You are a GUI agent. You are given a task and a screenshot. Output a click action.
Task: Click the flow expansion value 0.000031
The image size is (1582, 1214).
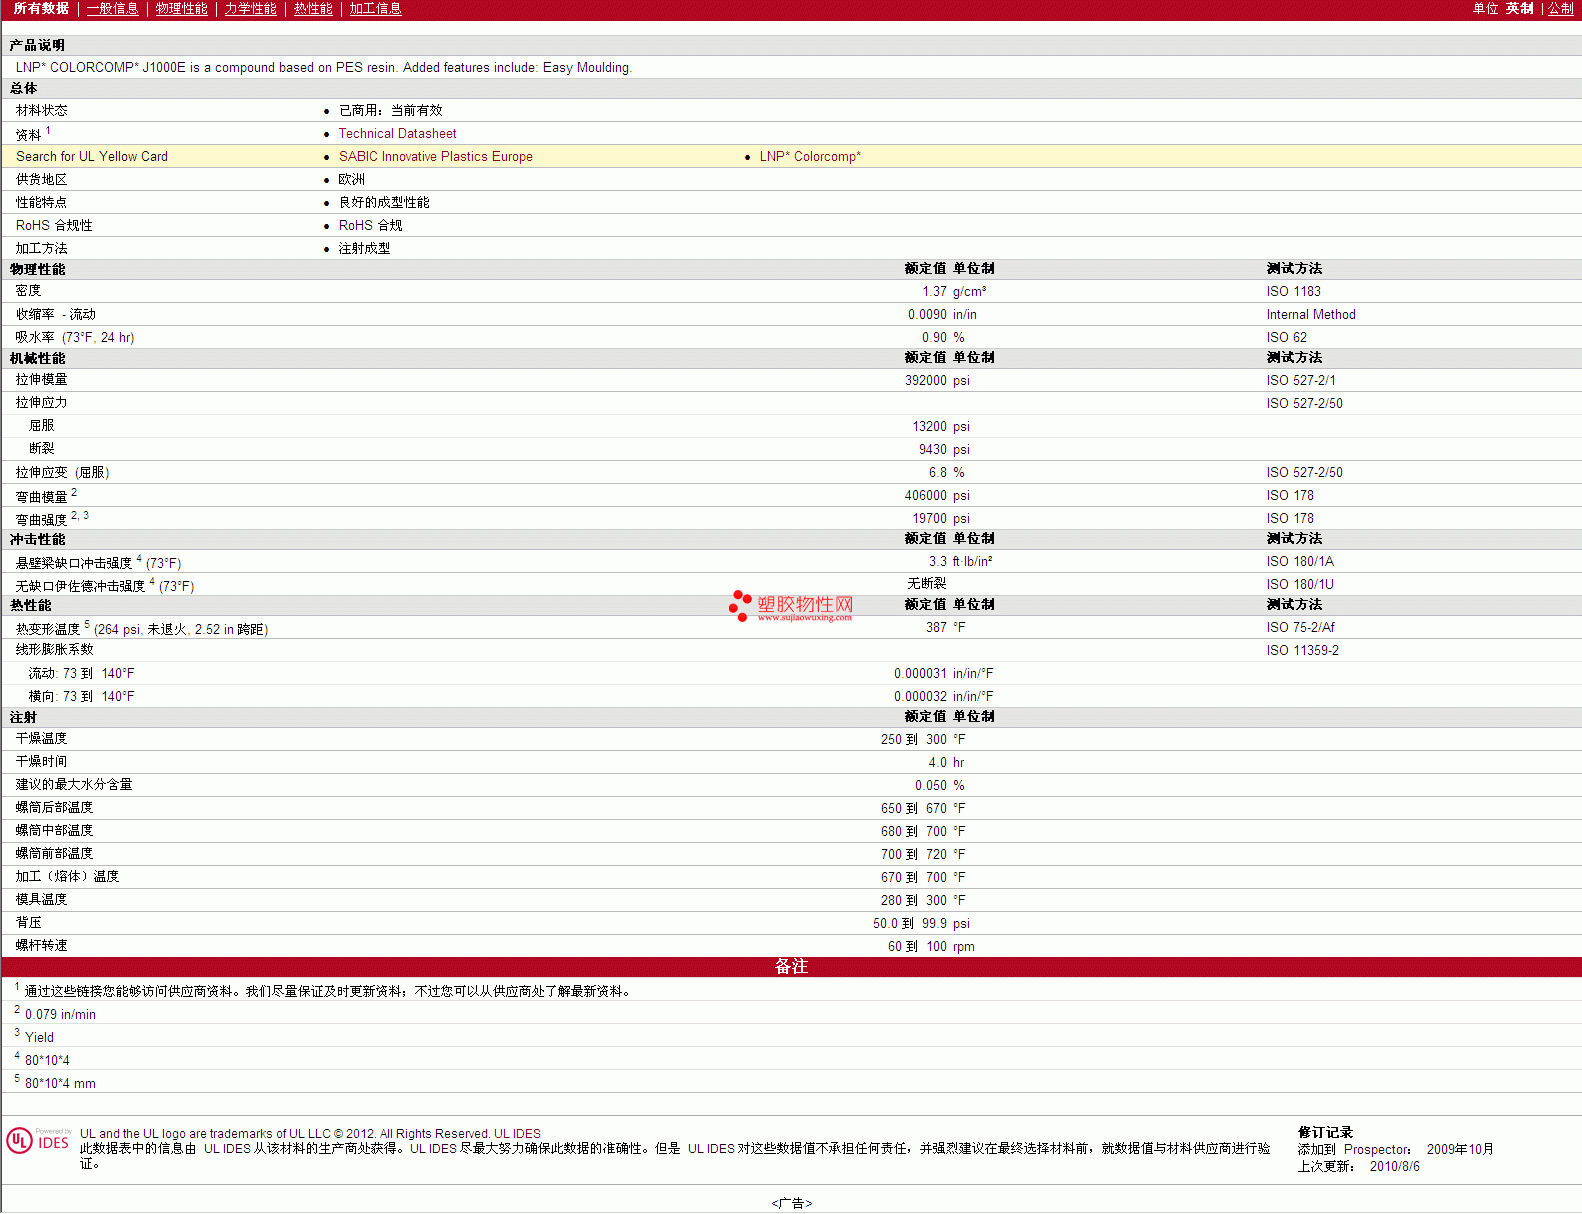[x=920, y=673]
